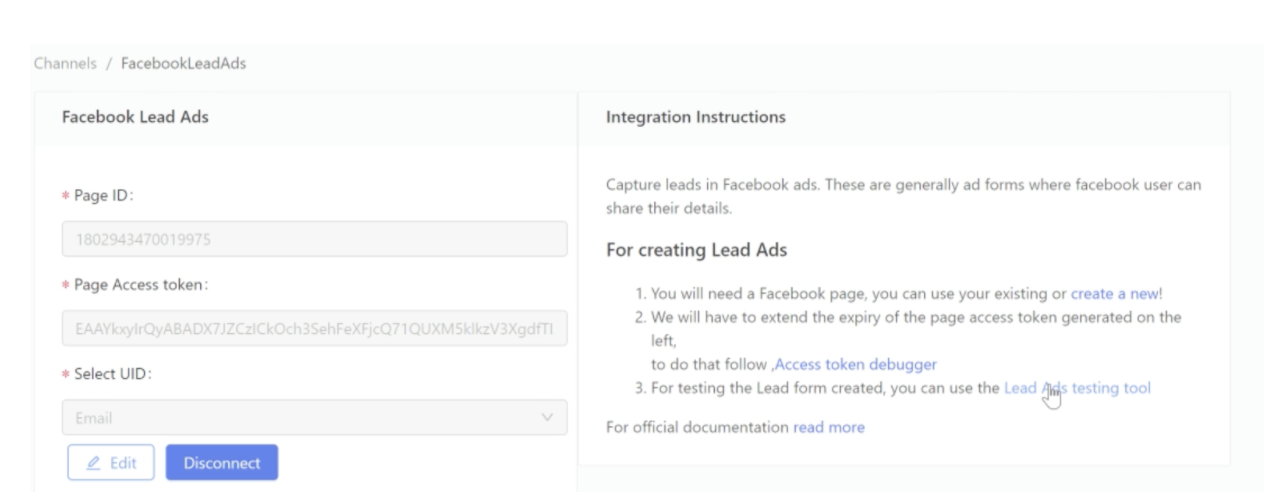Image resolution: width=1264 pixels, height=496 pixels.
Task: Click the Page Access token input field
Action: 315,328
